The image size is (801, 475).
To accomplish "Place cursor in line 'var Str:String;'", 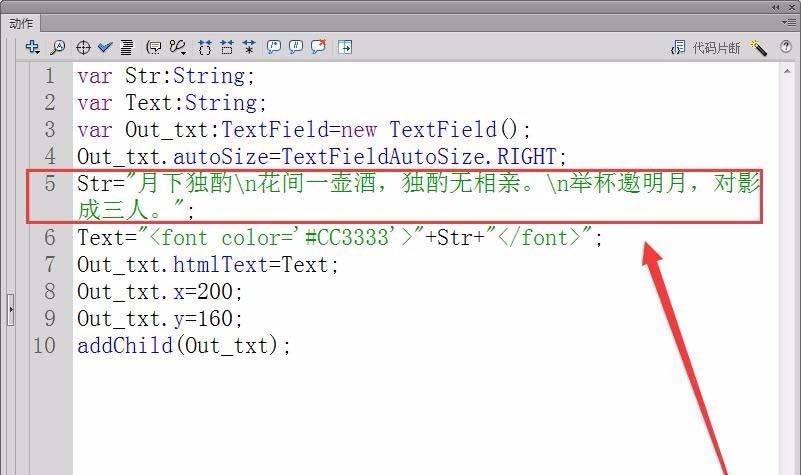I will click(166, 76).
